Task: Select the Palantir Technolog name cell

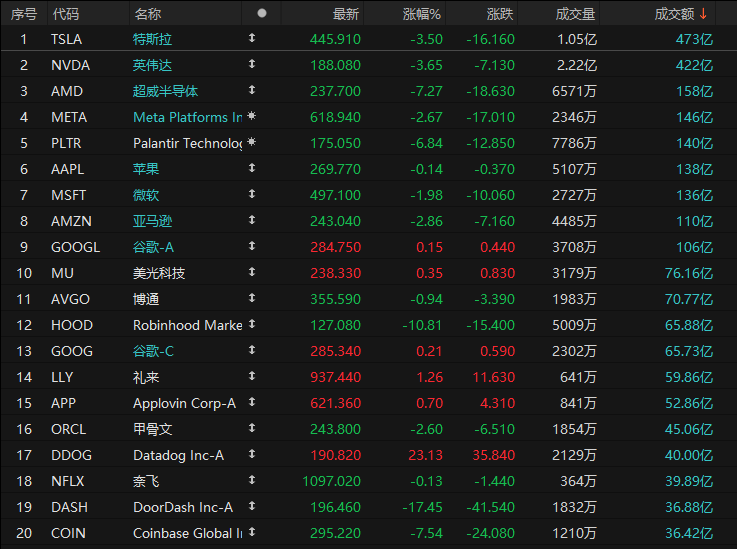Action: coord(188,143)
